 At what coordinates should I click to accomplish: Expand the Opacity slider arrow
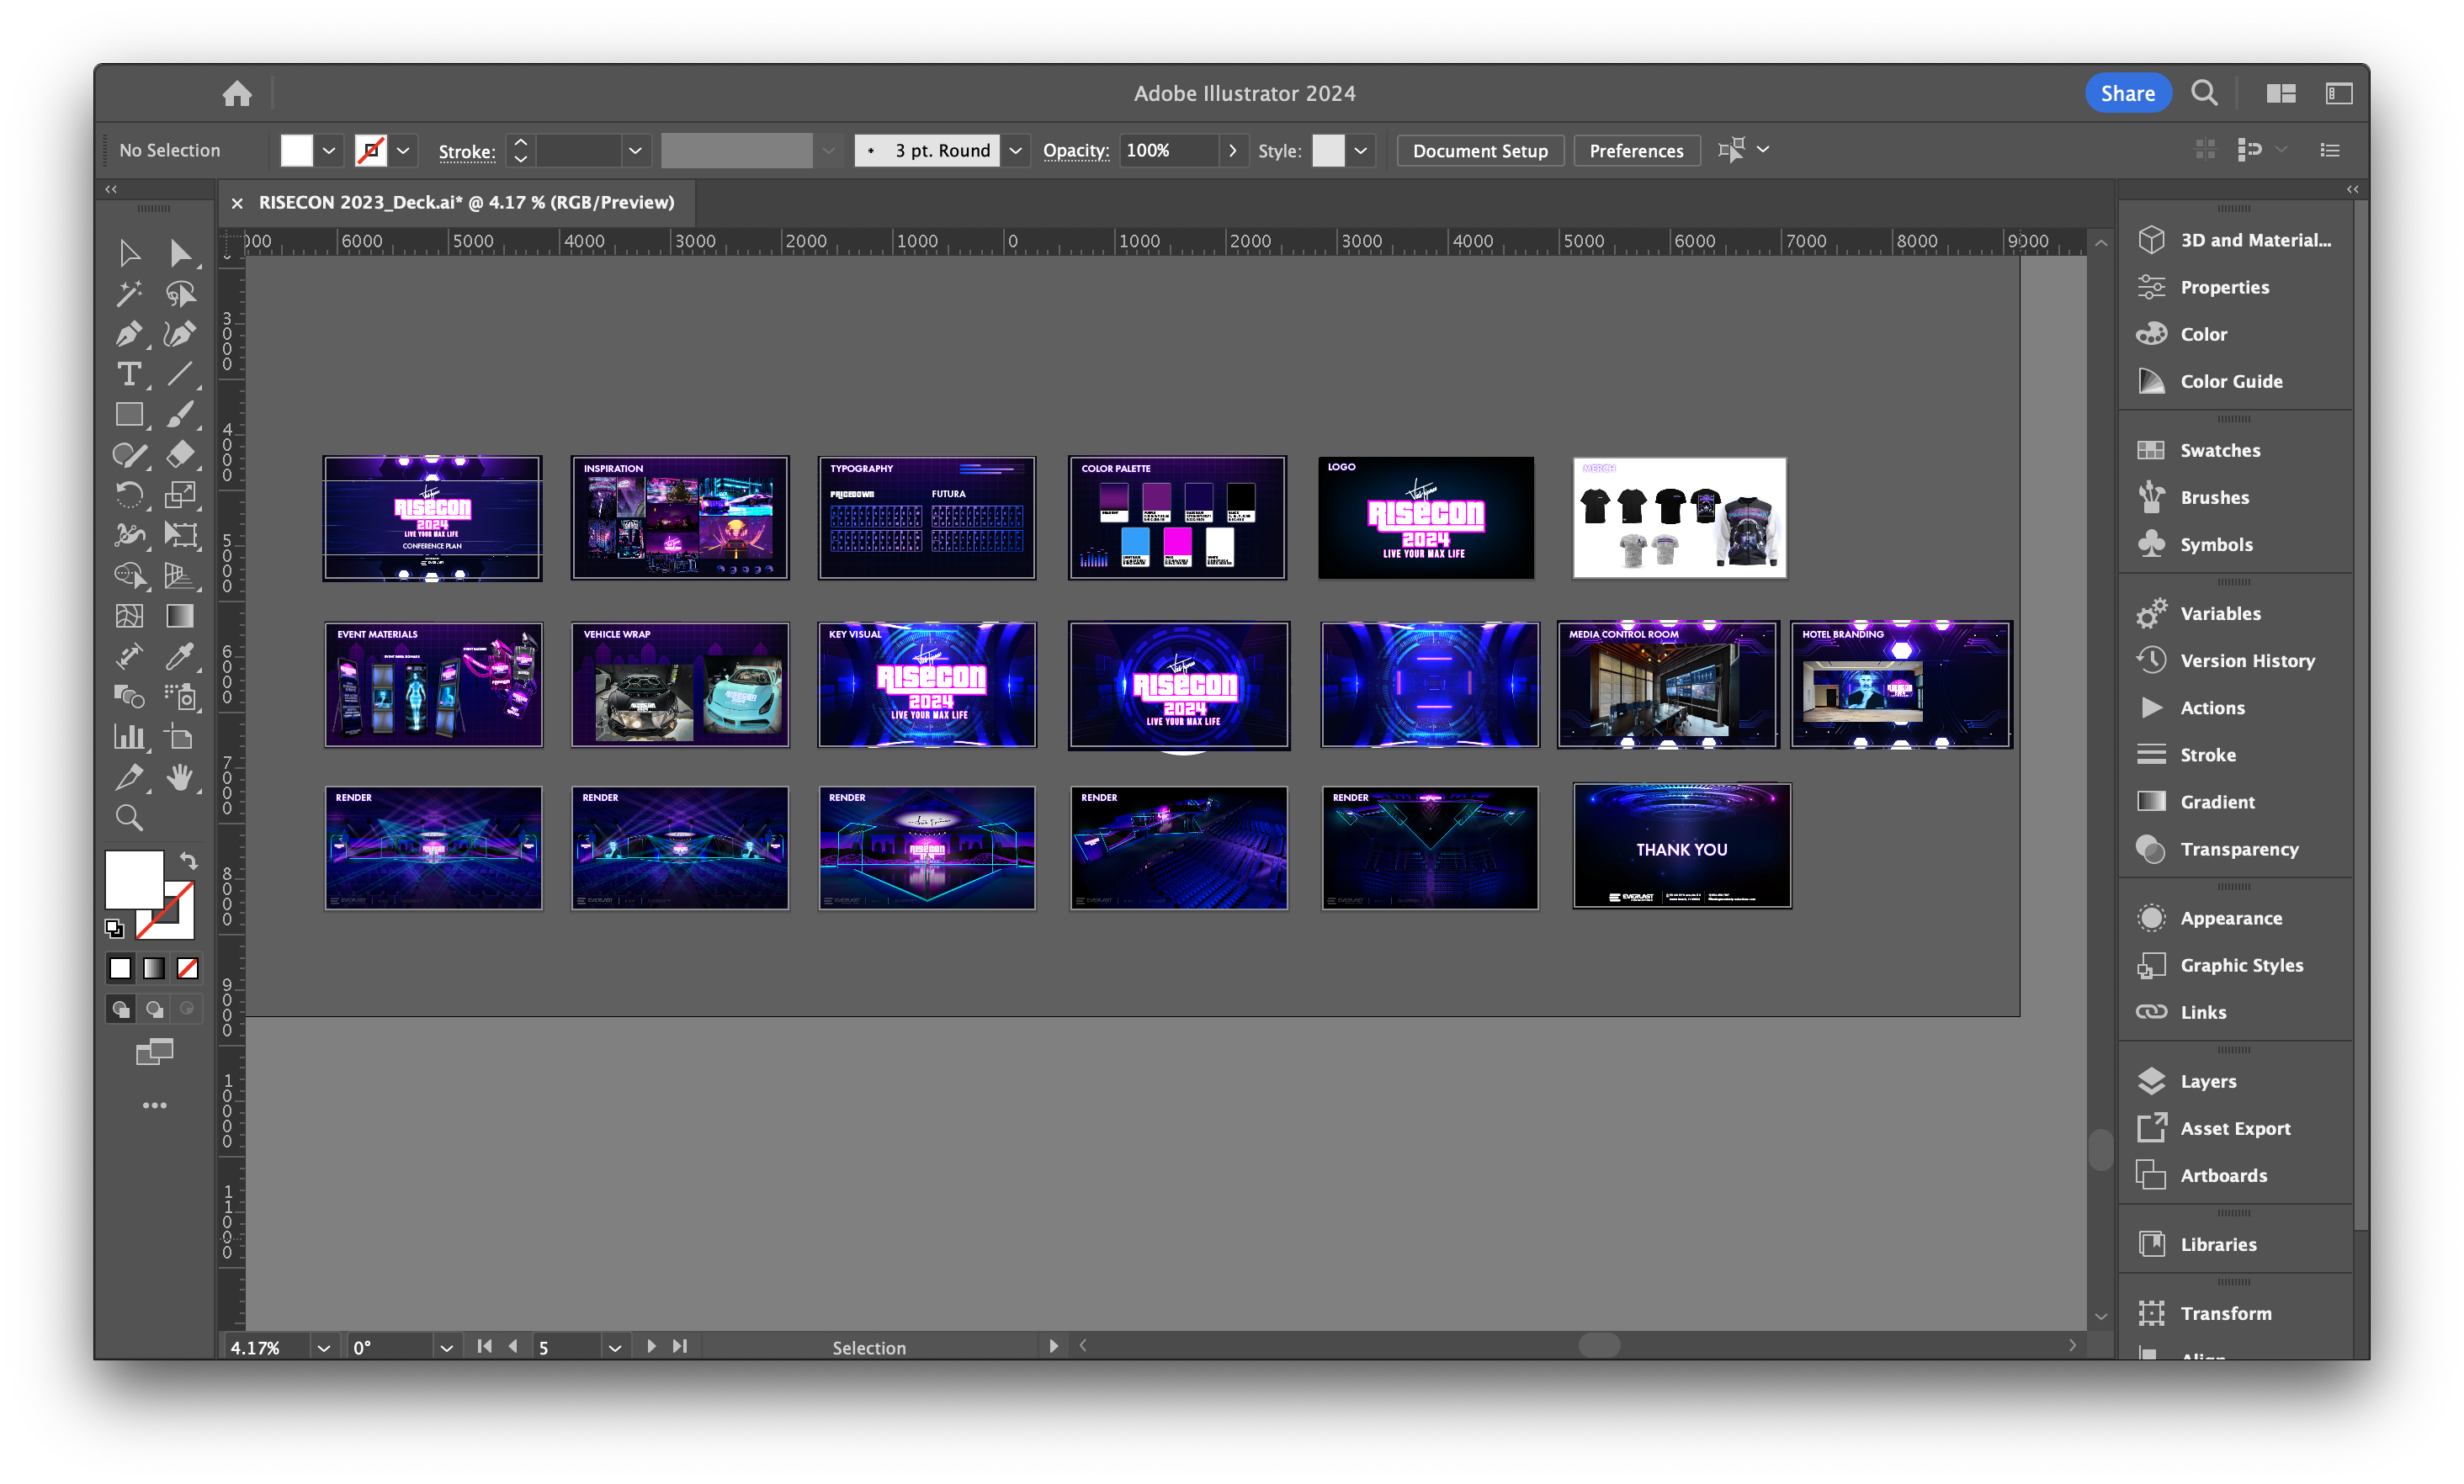1232,151
